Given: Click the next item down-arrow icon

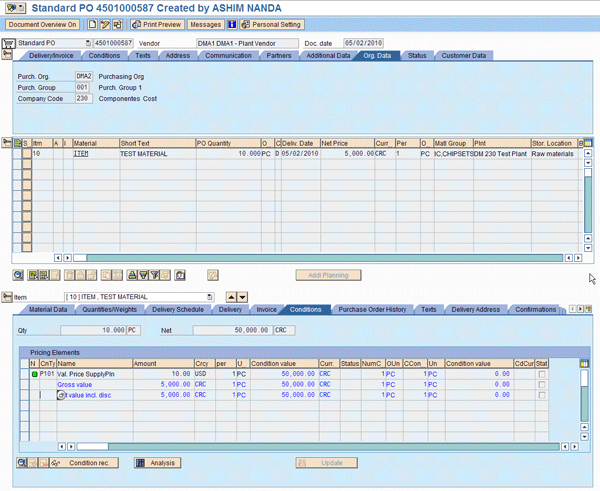Looking at the screenshot, I should tap(242, 297).
